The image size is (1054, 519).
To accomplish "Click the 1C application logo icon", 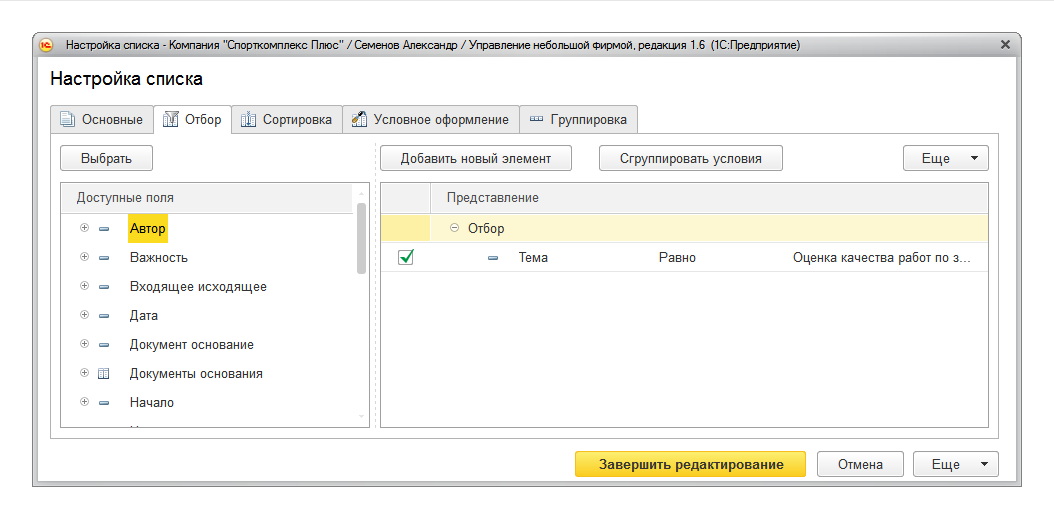I will pos(46,45).
